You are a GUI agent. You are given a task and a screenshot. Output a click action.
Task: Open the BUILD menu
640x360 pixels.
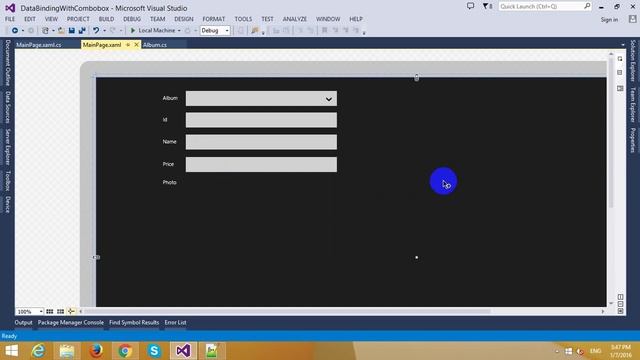pyautogui.click(x=107, y=19)
